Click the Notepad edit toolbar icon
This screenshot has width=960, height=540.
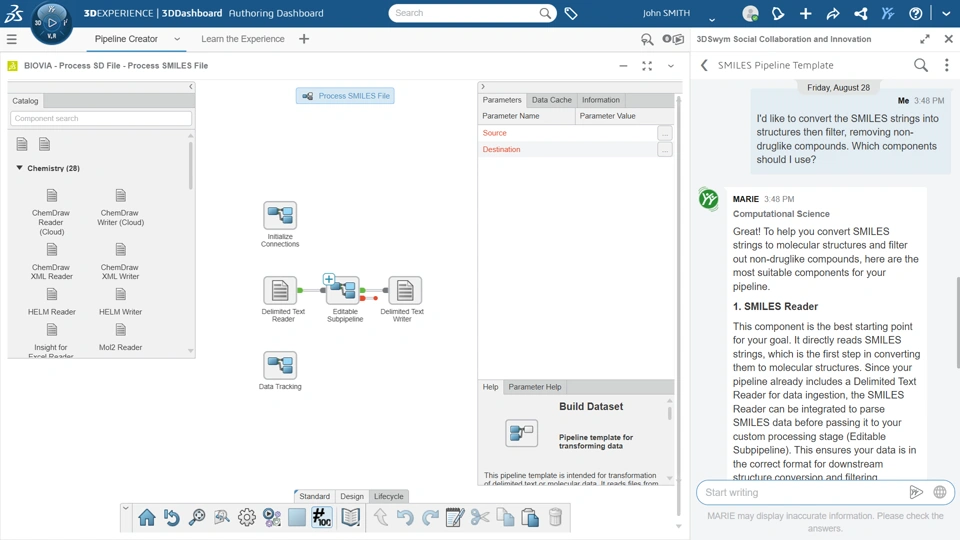click(x=455, y=517)
